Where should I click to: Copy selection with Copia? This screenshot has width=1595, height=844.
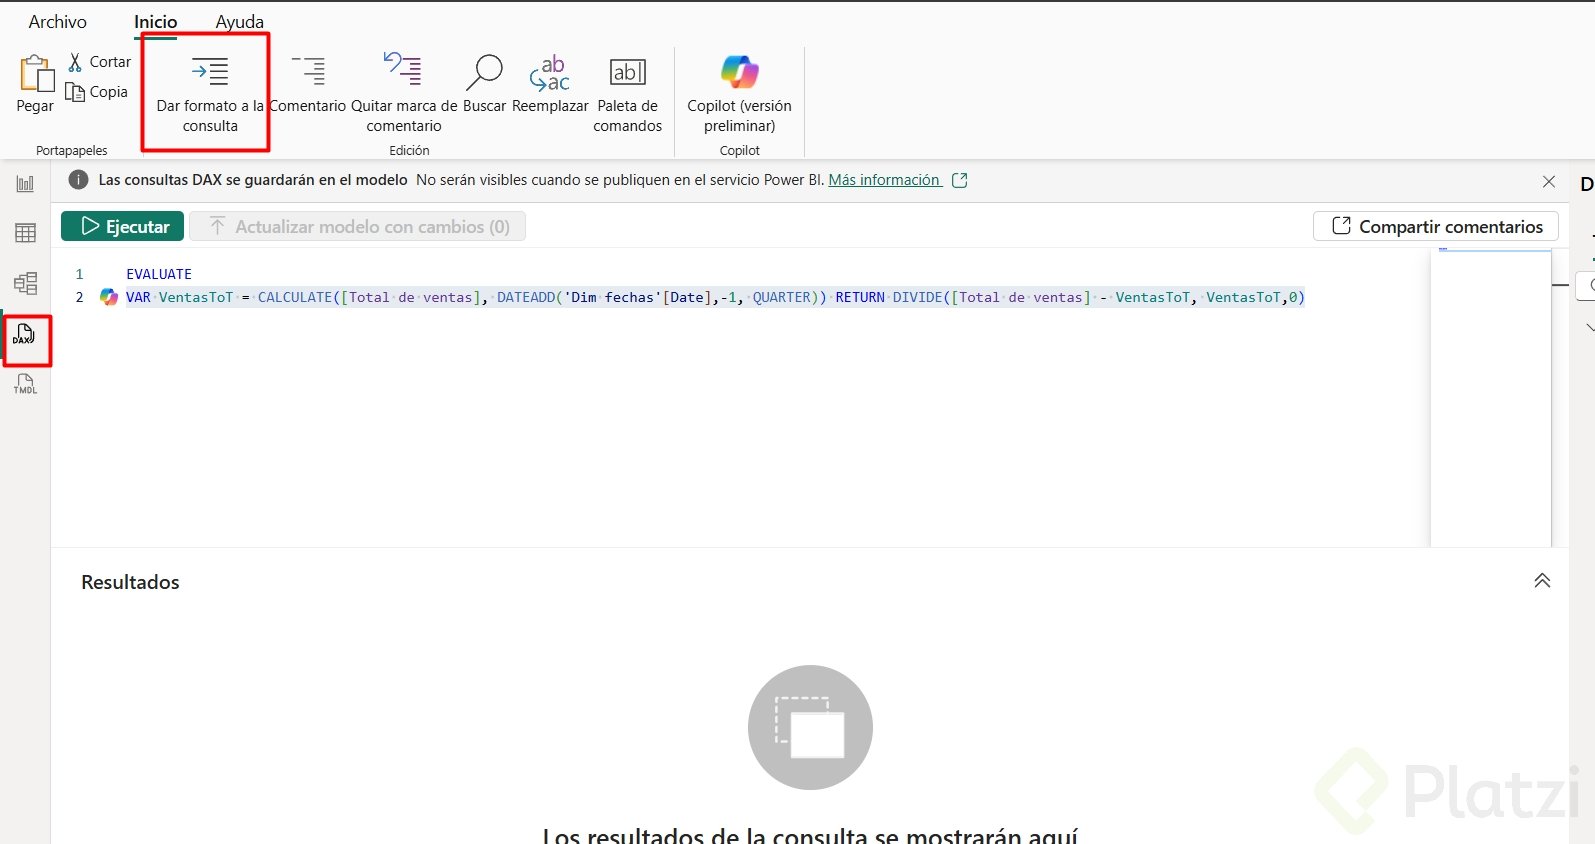pos(96,92)
